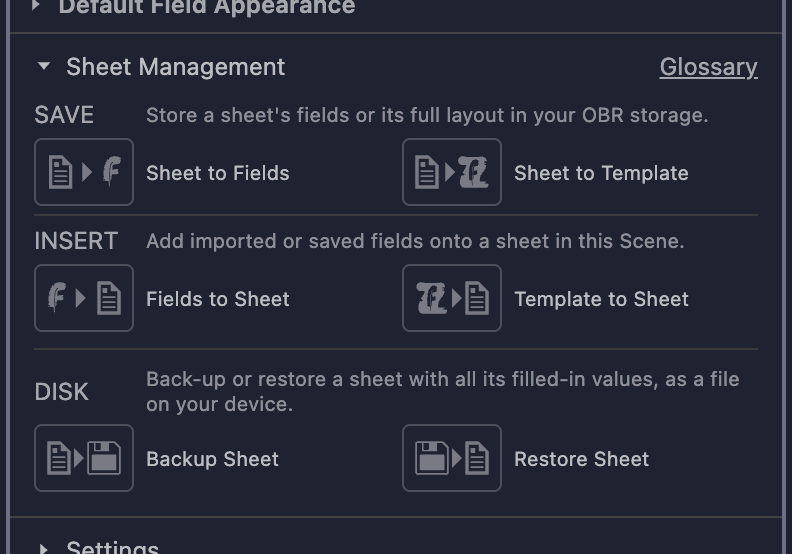Open the Glossary link
The width and height of the screenshot is (792, 554).
point(708,67)
